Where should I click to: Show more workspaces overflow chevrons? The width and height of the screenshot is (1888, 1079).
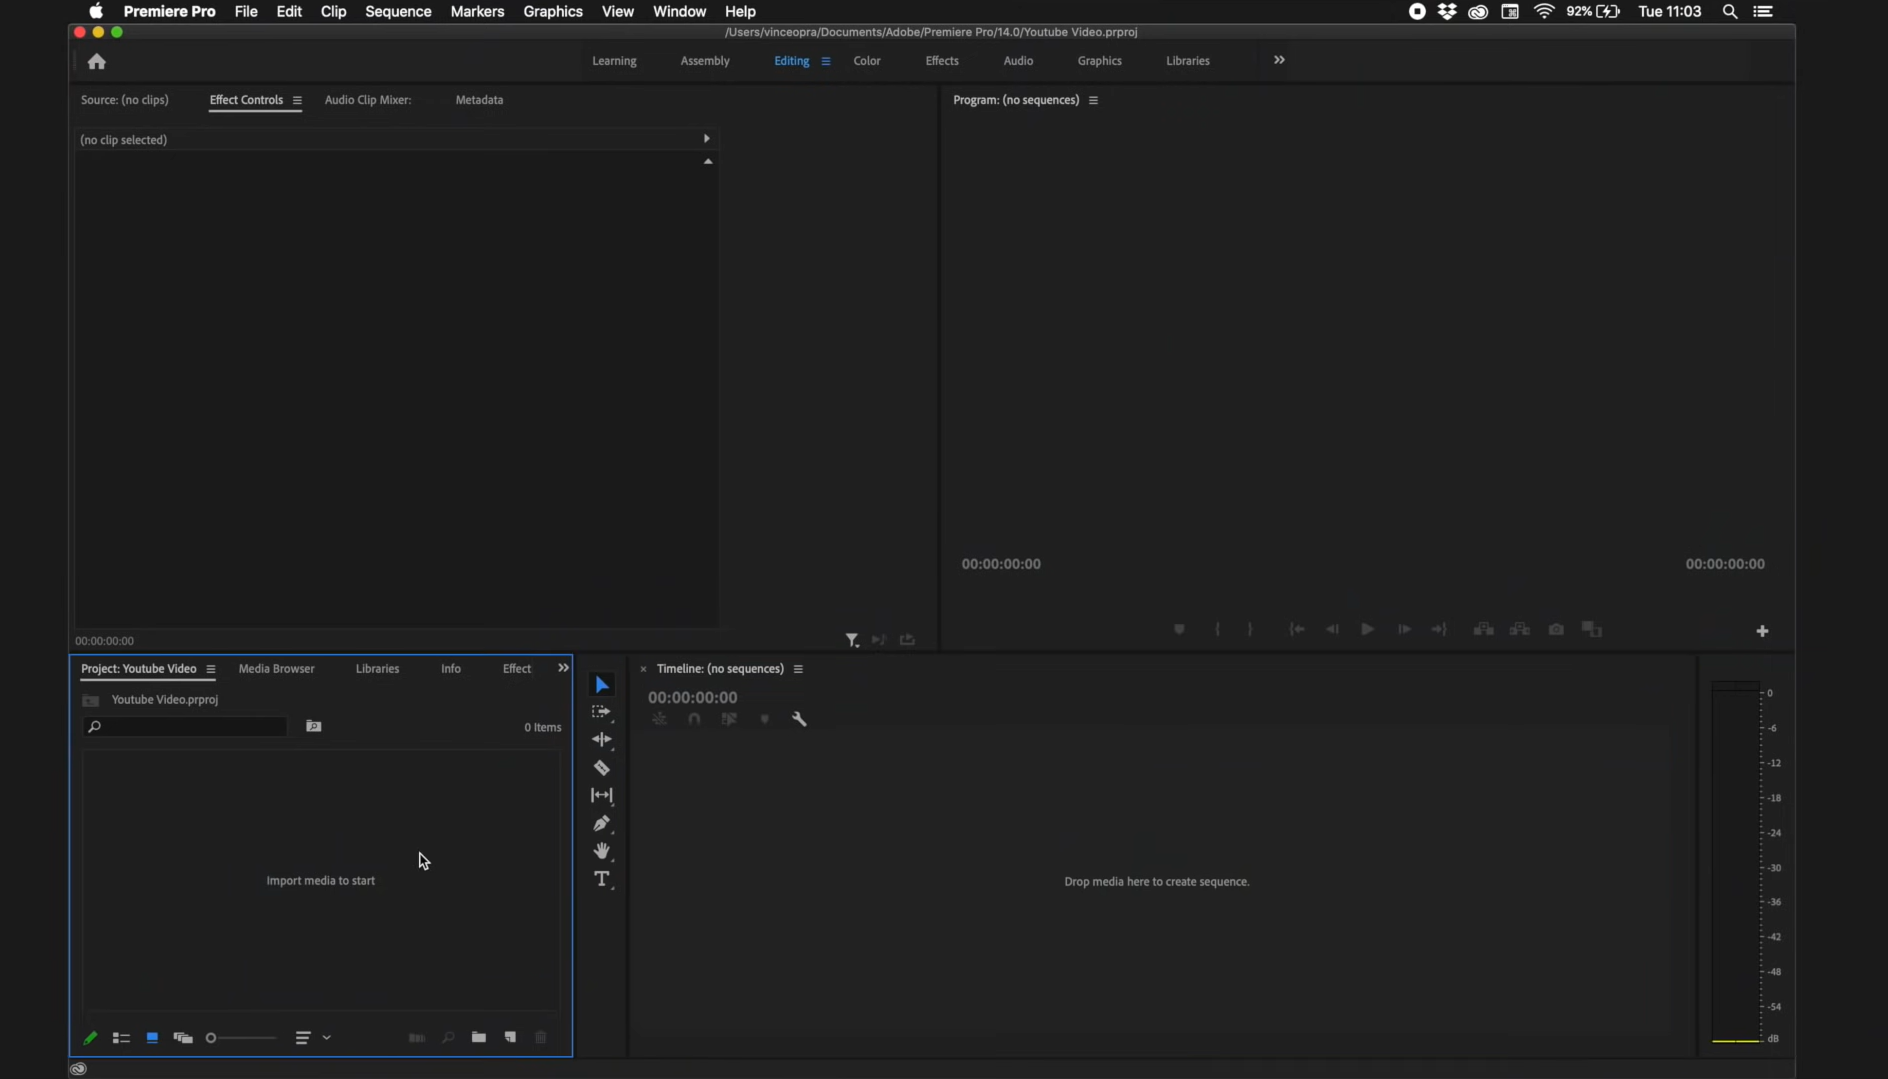click(1279, 60)
